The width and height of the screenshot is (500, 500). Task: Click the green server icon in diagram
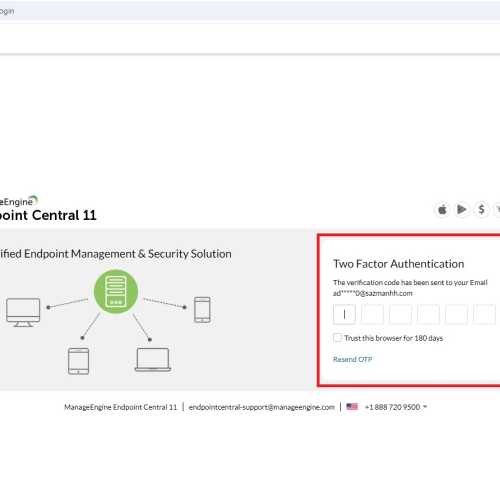coord(116,291)
